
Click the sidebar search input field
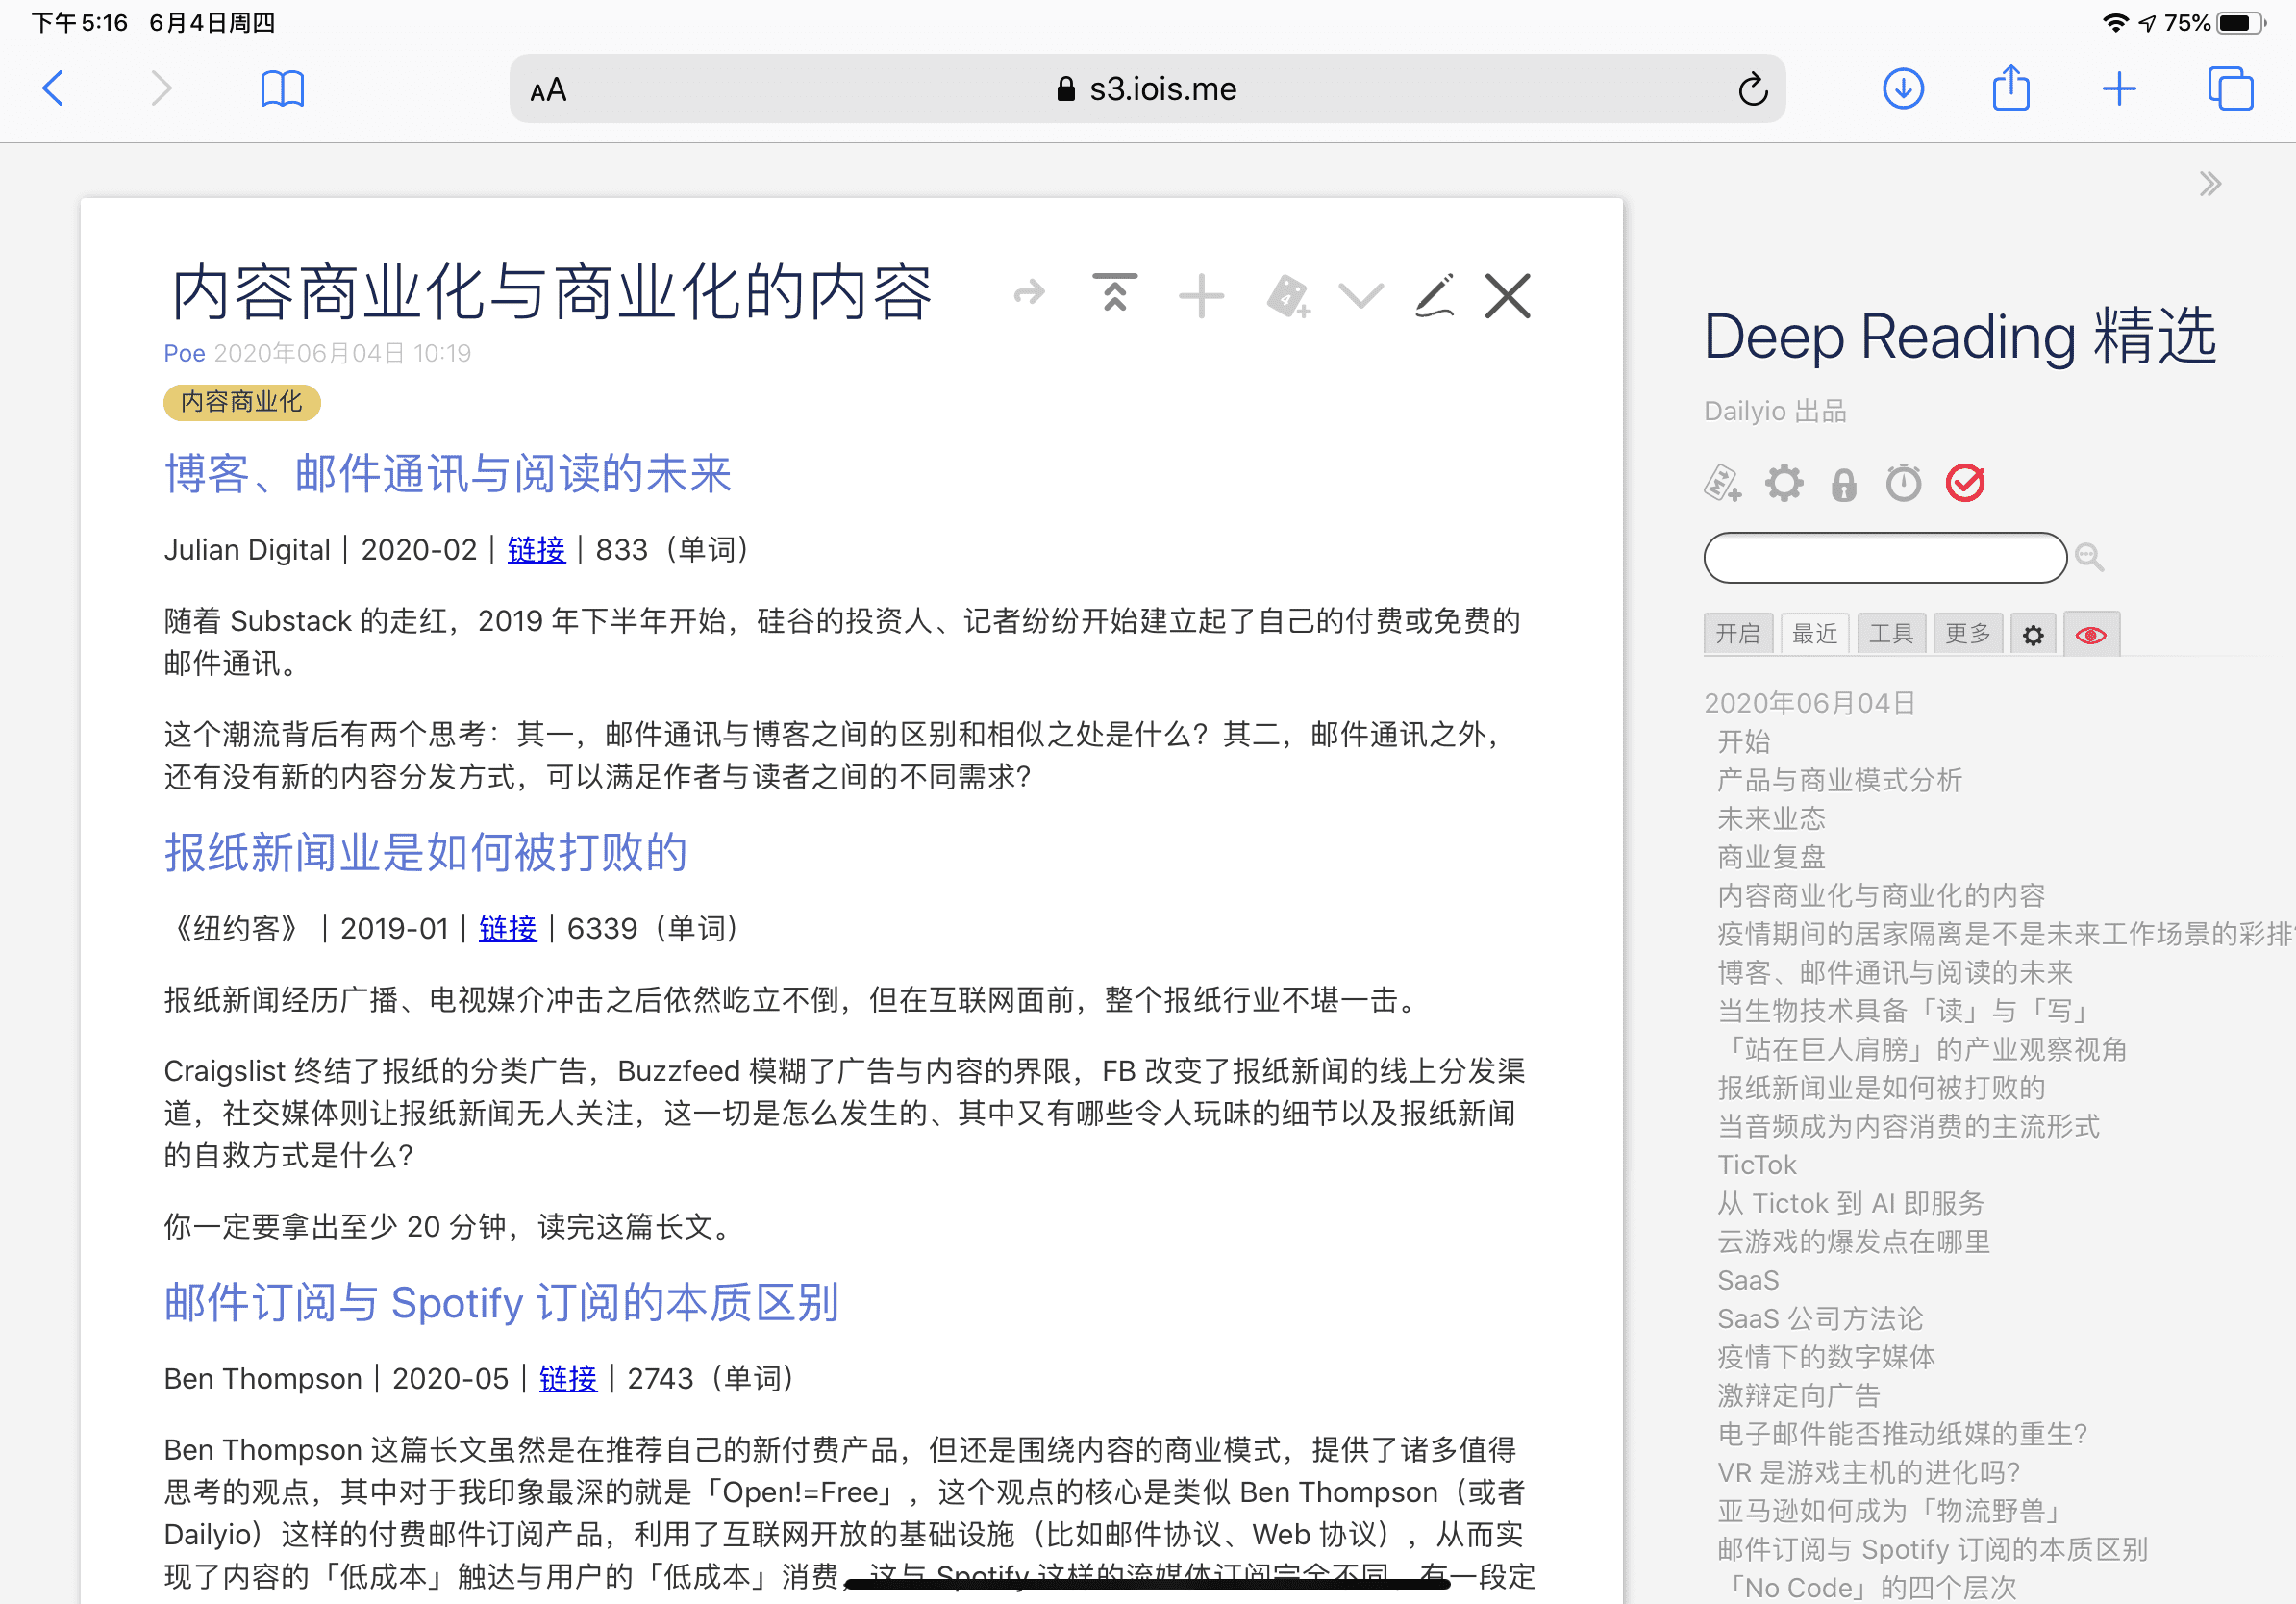[1884, 557]
